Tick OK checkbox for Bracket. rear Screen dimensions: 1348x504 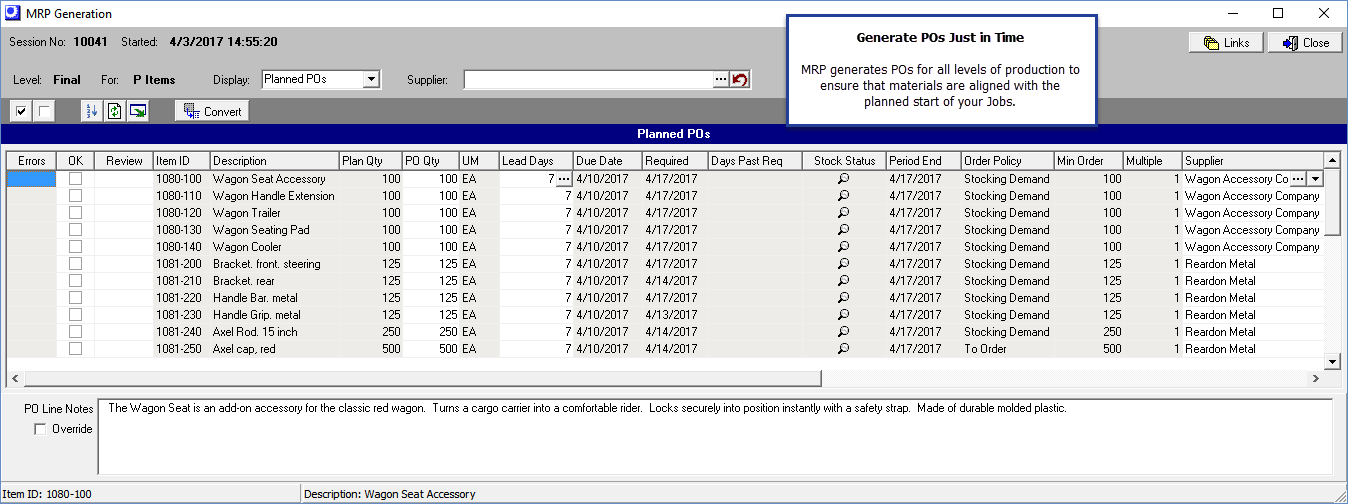(75, 281)
